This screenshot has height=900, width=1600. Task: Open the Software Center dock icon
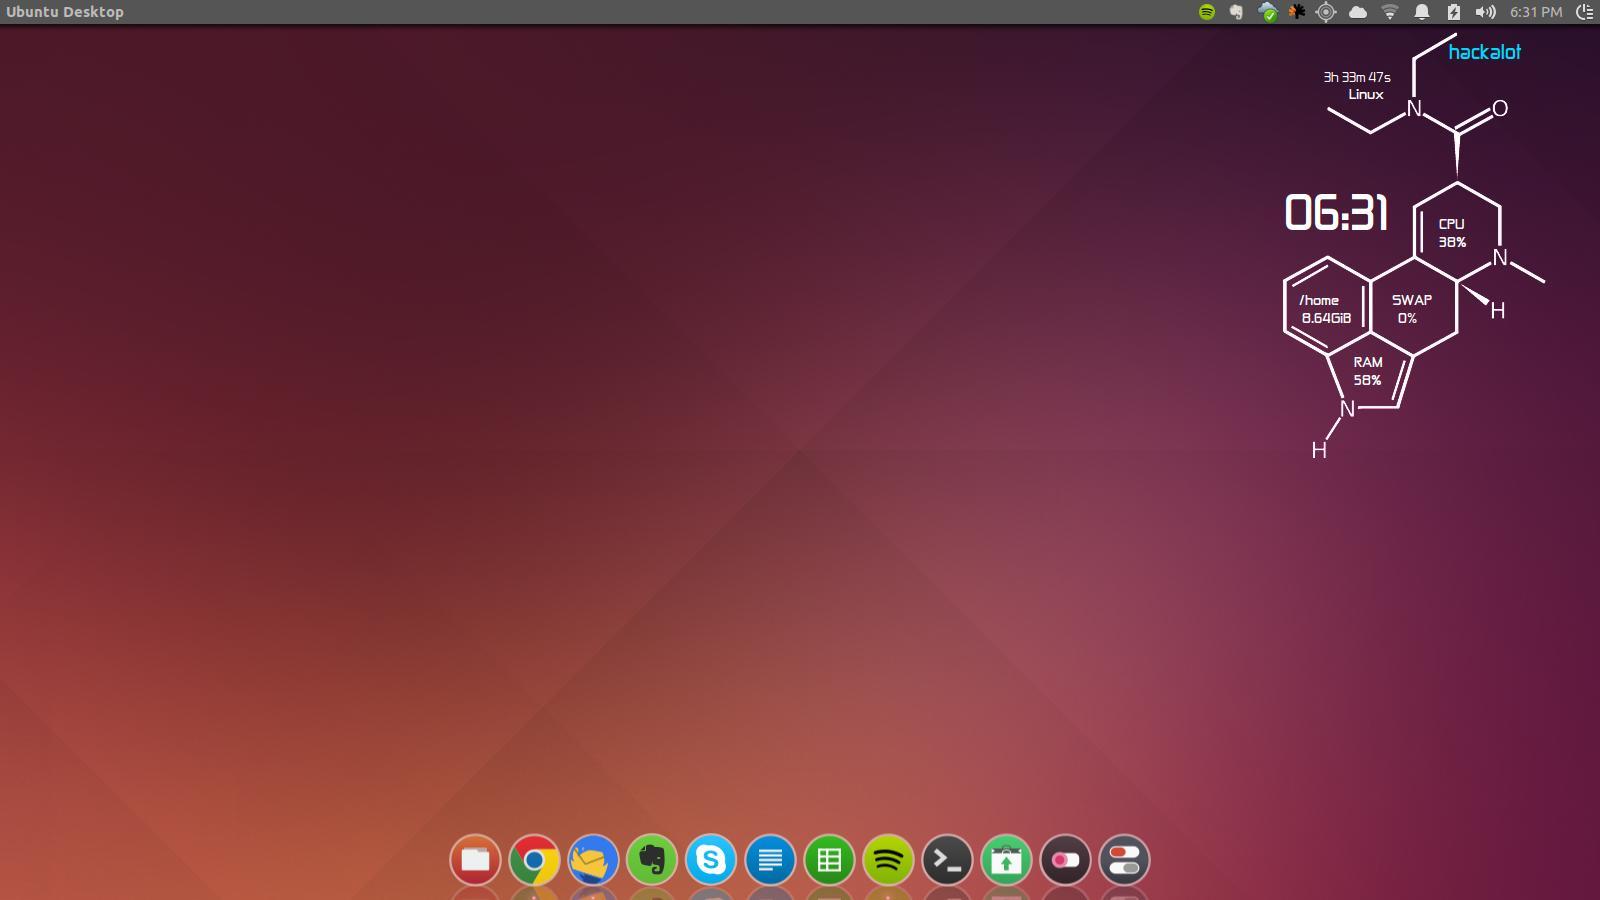1005,858
